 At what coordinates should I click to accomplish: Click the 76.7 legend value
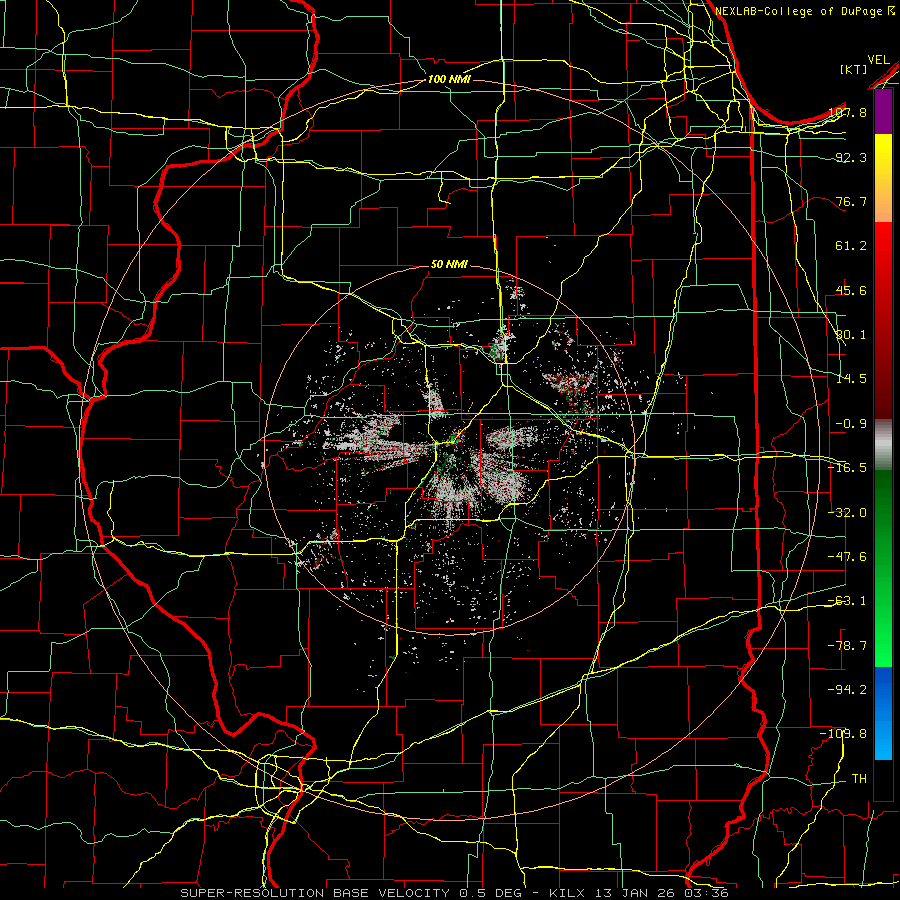coord(852,201)
